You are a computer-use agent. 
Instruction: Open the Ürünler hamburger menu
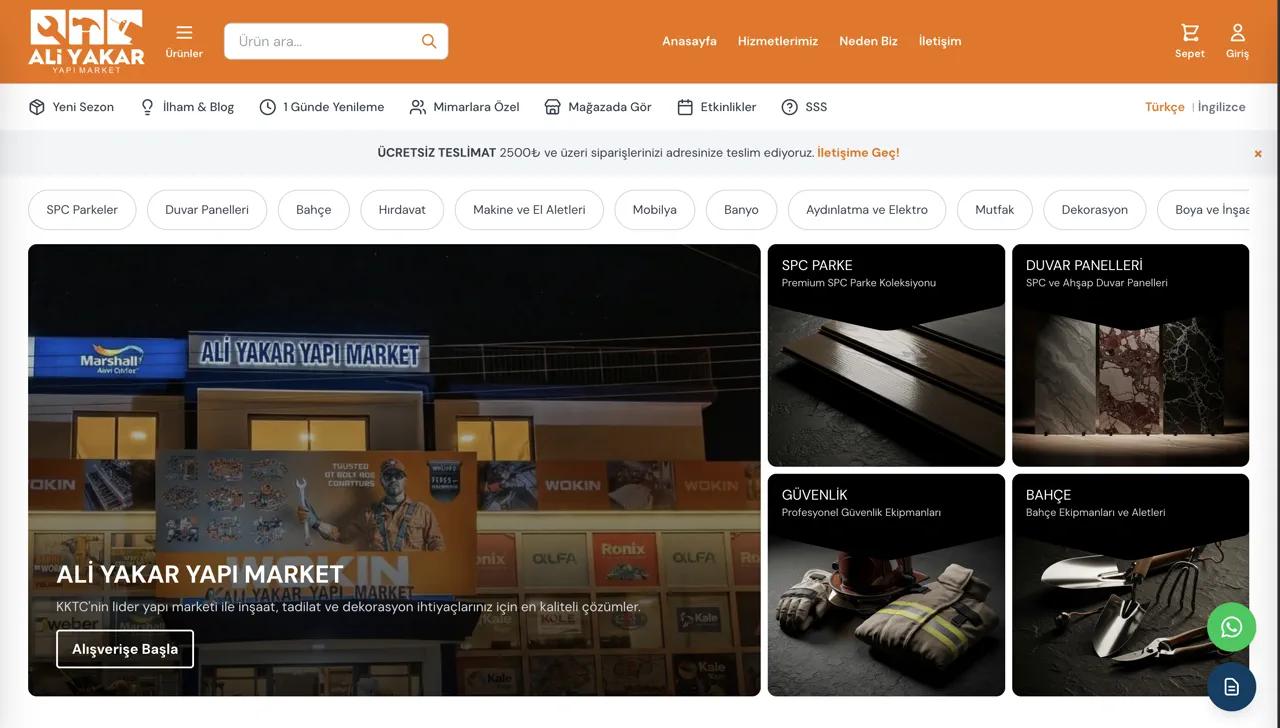184,41
